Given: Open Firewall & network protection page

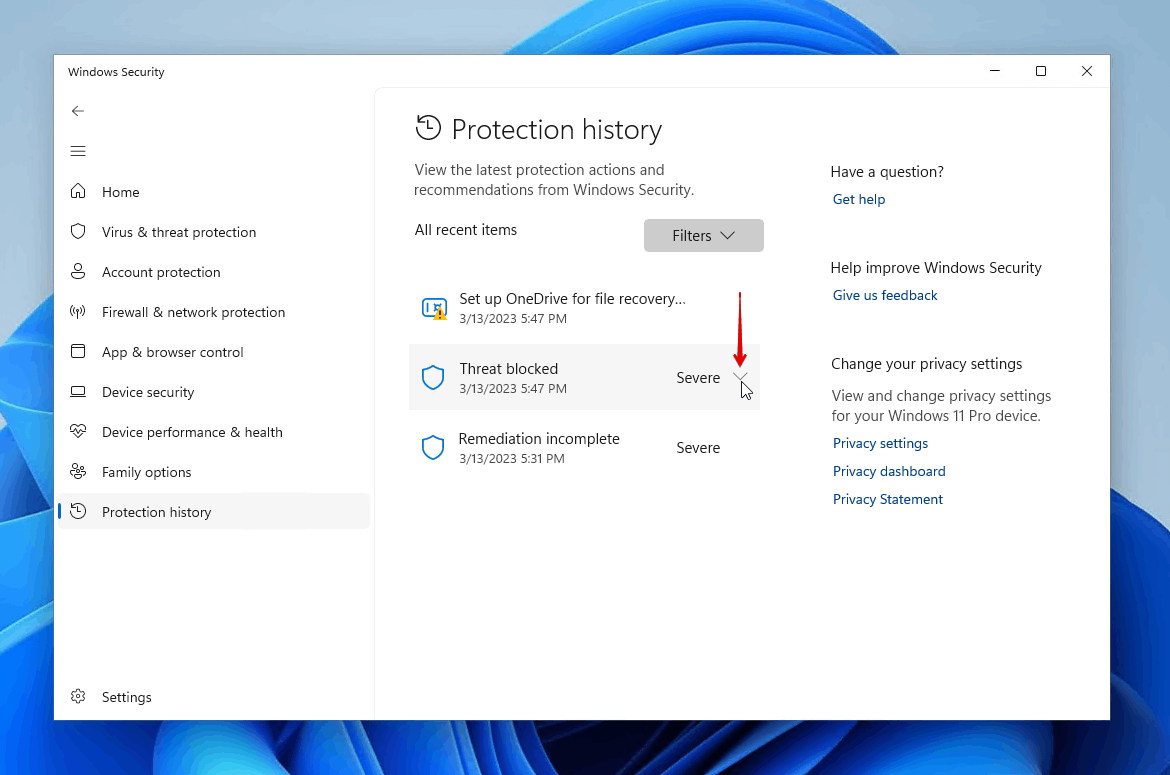Looking at the screenshot, I should 213,312.
